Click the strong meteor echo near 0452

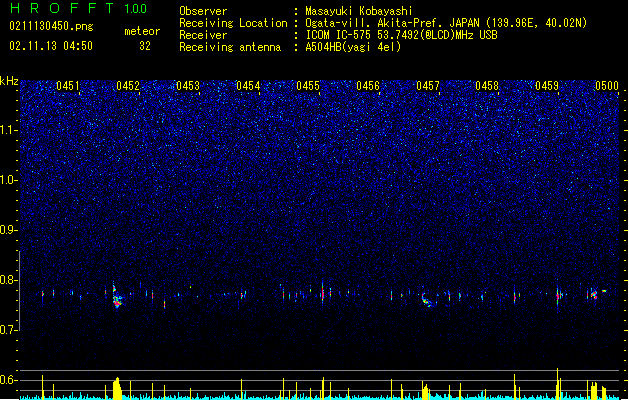click(117, 297)
